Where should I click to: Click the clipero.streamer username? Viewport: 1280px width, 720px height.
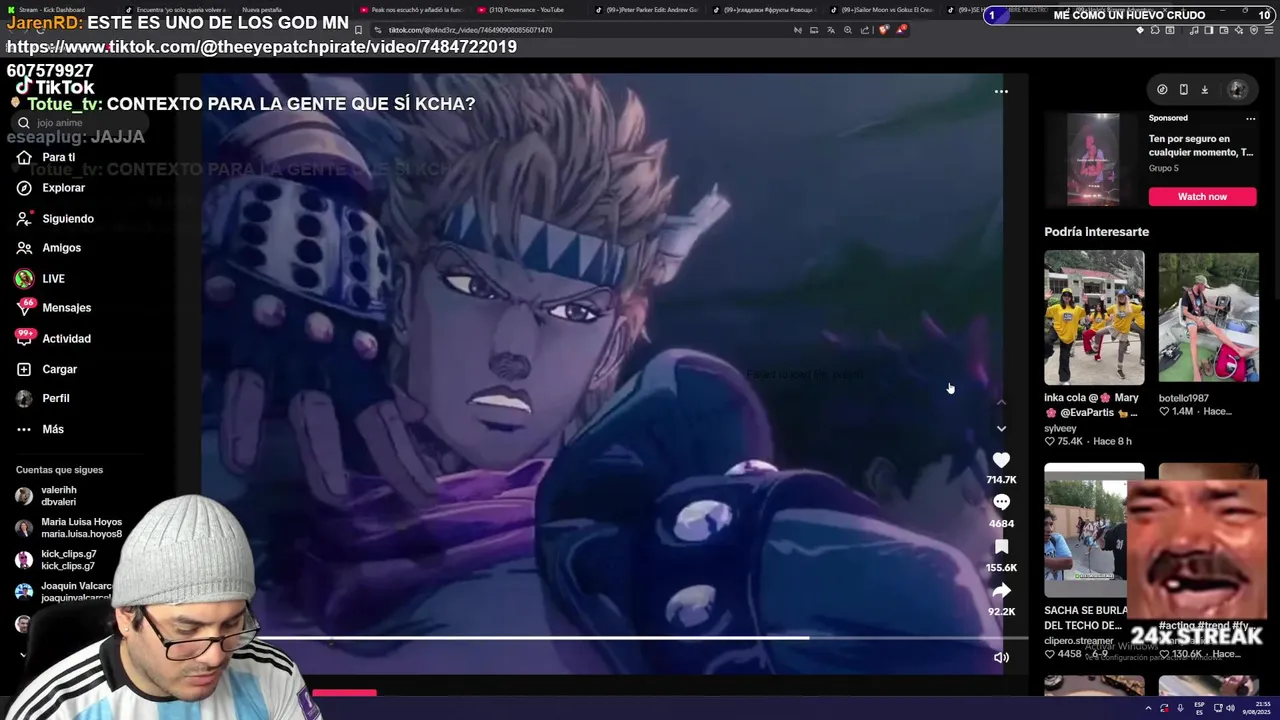pos(1078,641)
